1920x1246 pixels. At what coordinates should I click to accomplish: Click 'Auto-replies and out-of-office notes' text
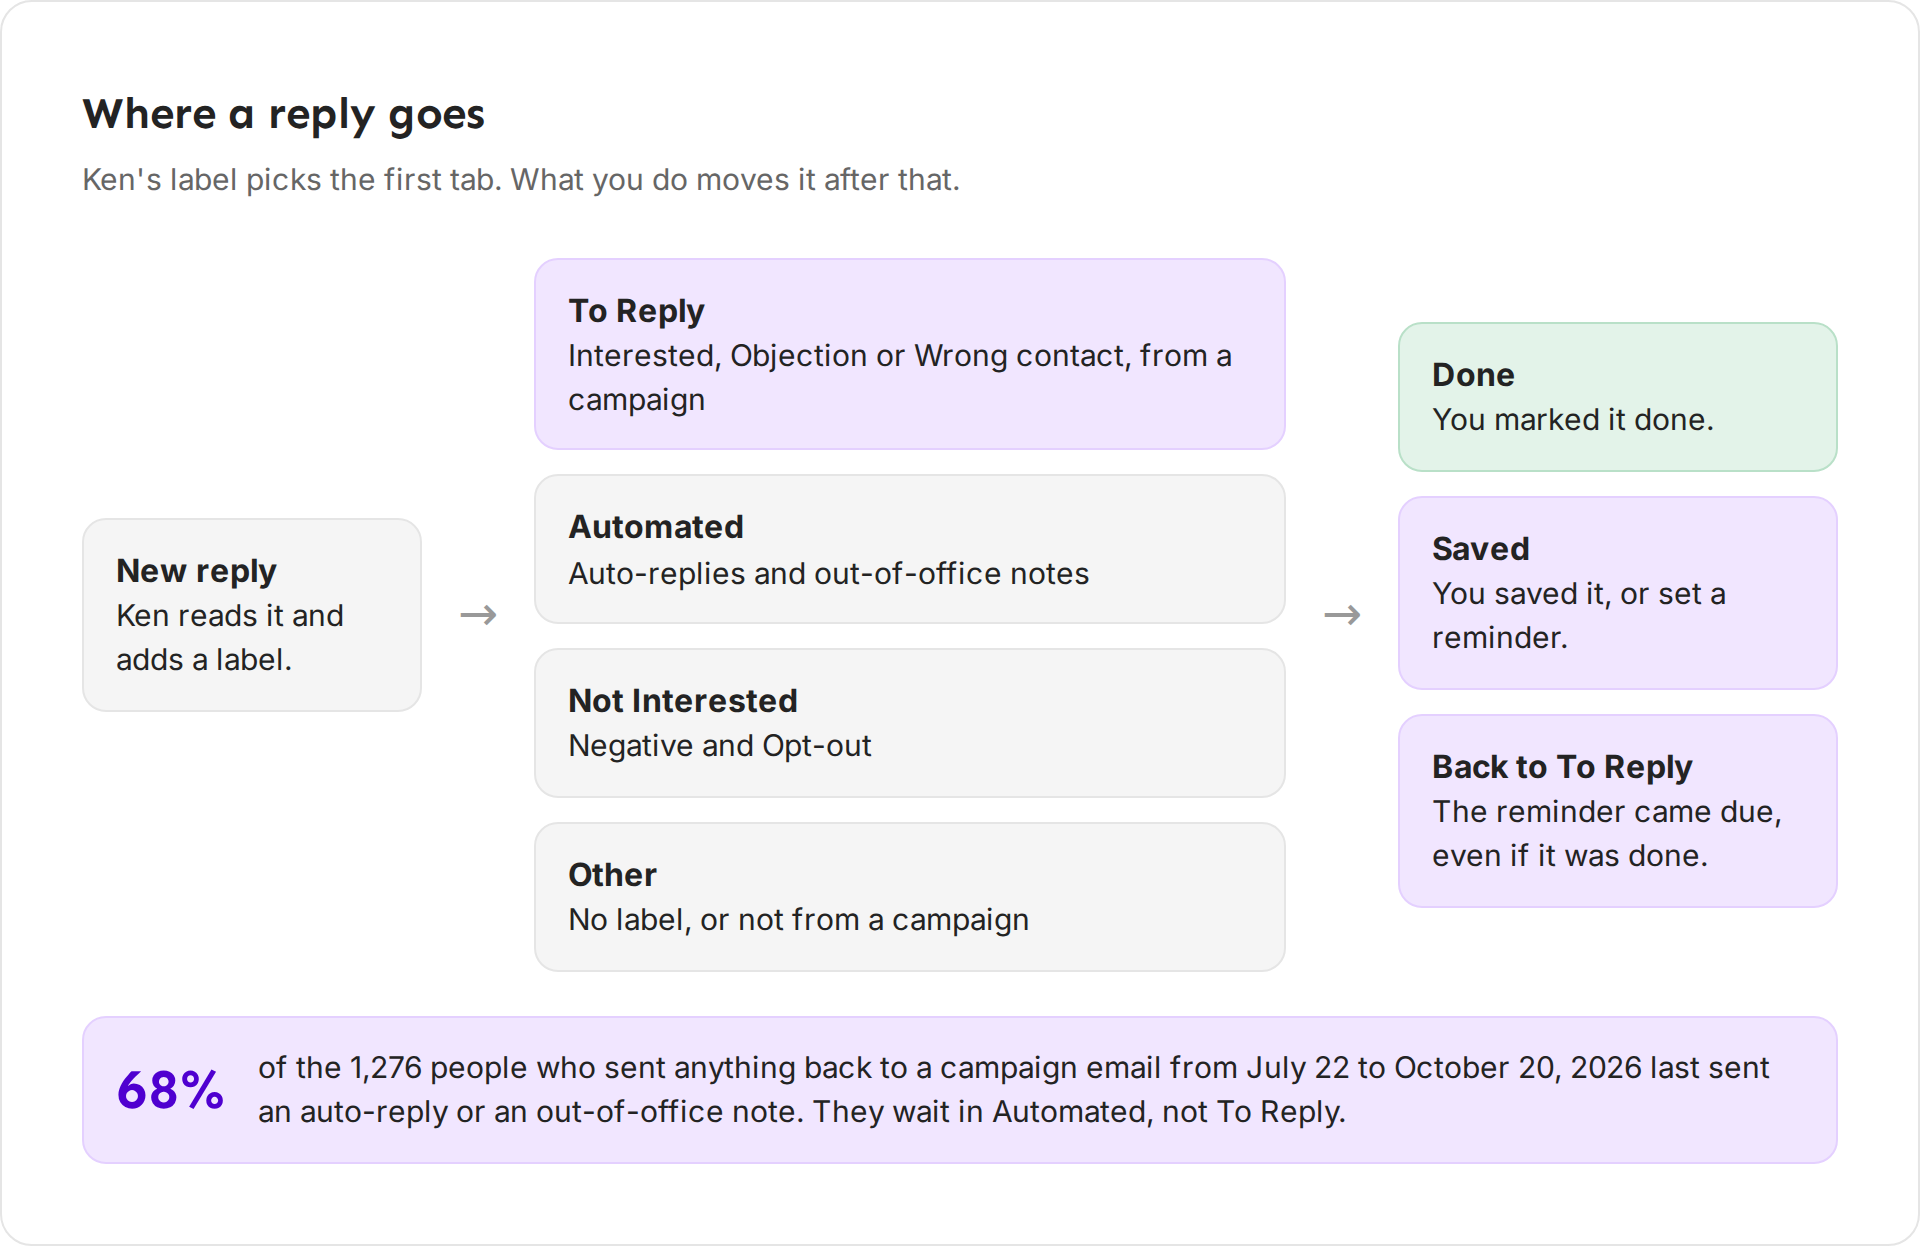pyautogui.click(x=829, y=574)
